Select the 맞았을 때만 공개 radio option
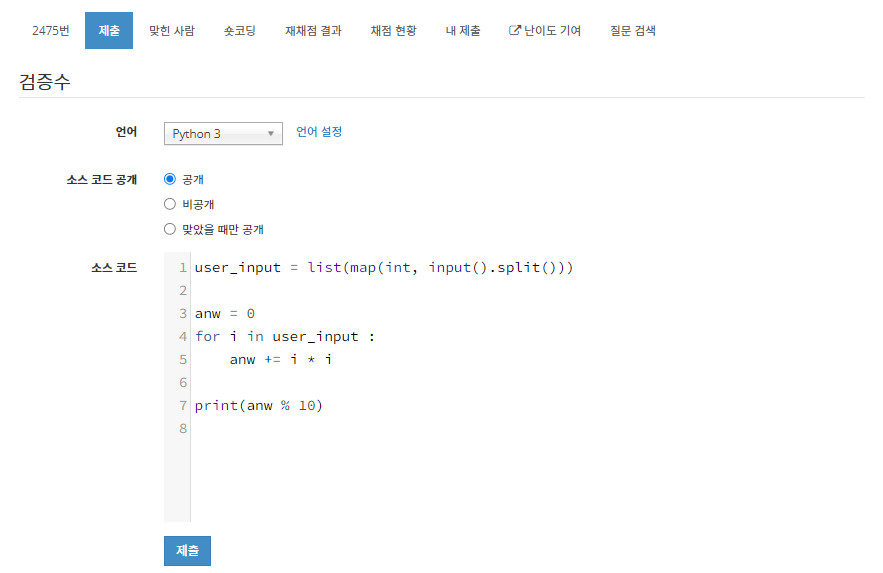Viewport: 883px width, 573px height. [170, 229]
